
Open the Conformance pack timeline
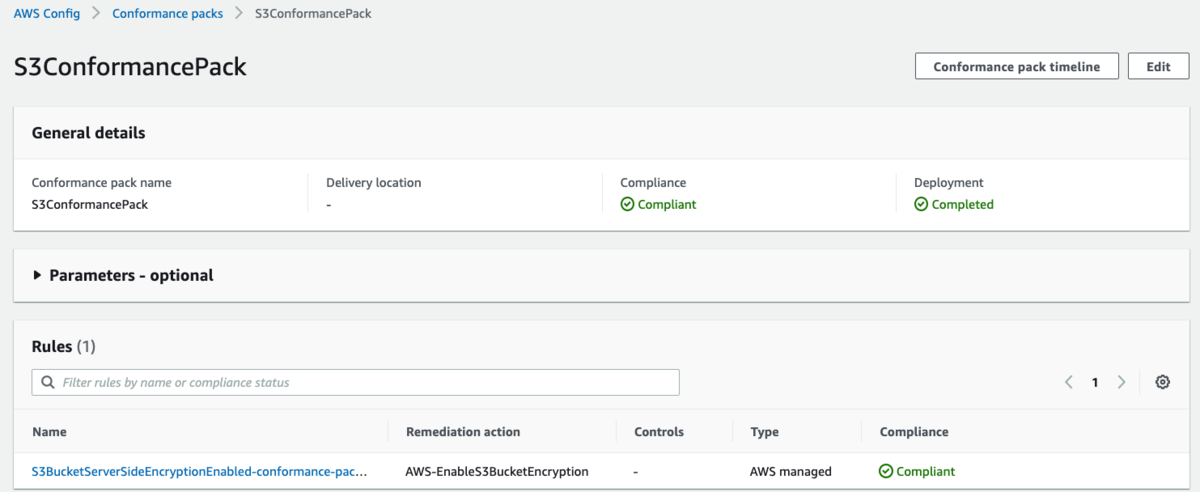(1016, 67)
